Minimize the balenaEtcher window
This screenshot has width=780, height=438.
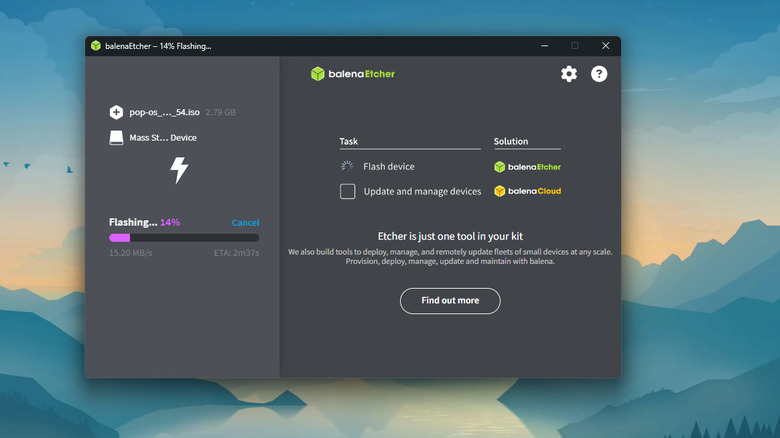tap(544, 46)
